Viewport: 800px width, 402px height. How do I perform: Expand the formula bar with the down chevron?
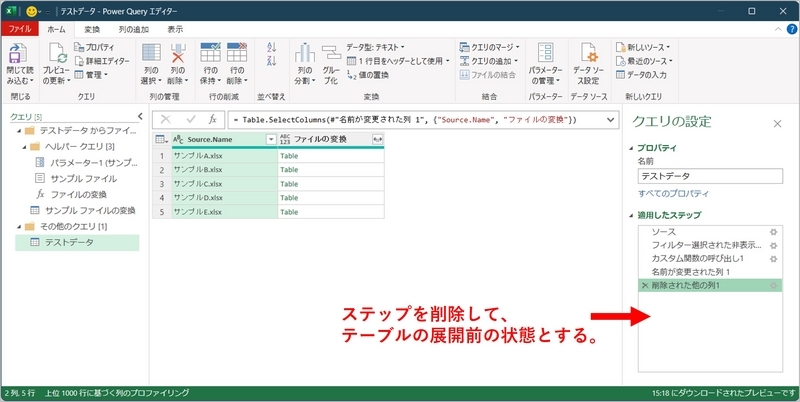point(611,120)
